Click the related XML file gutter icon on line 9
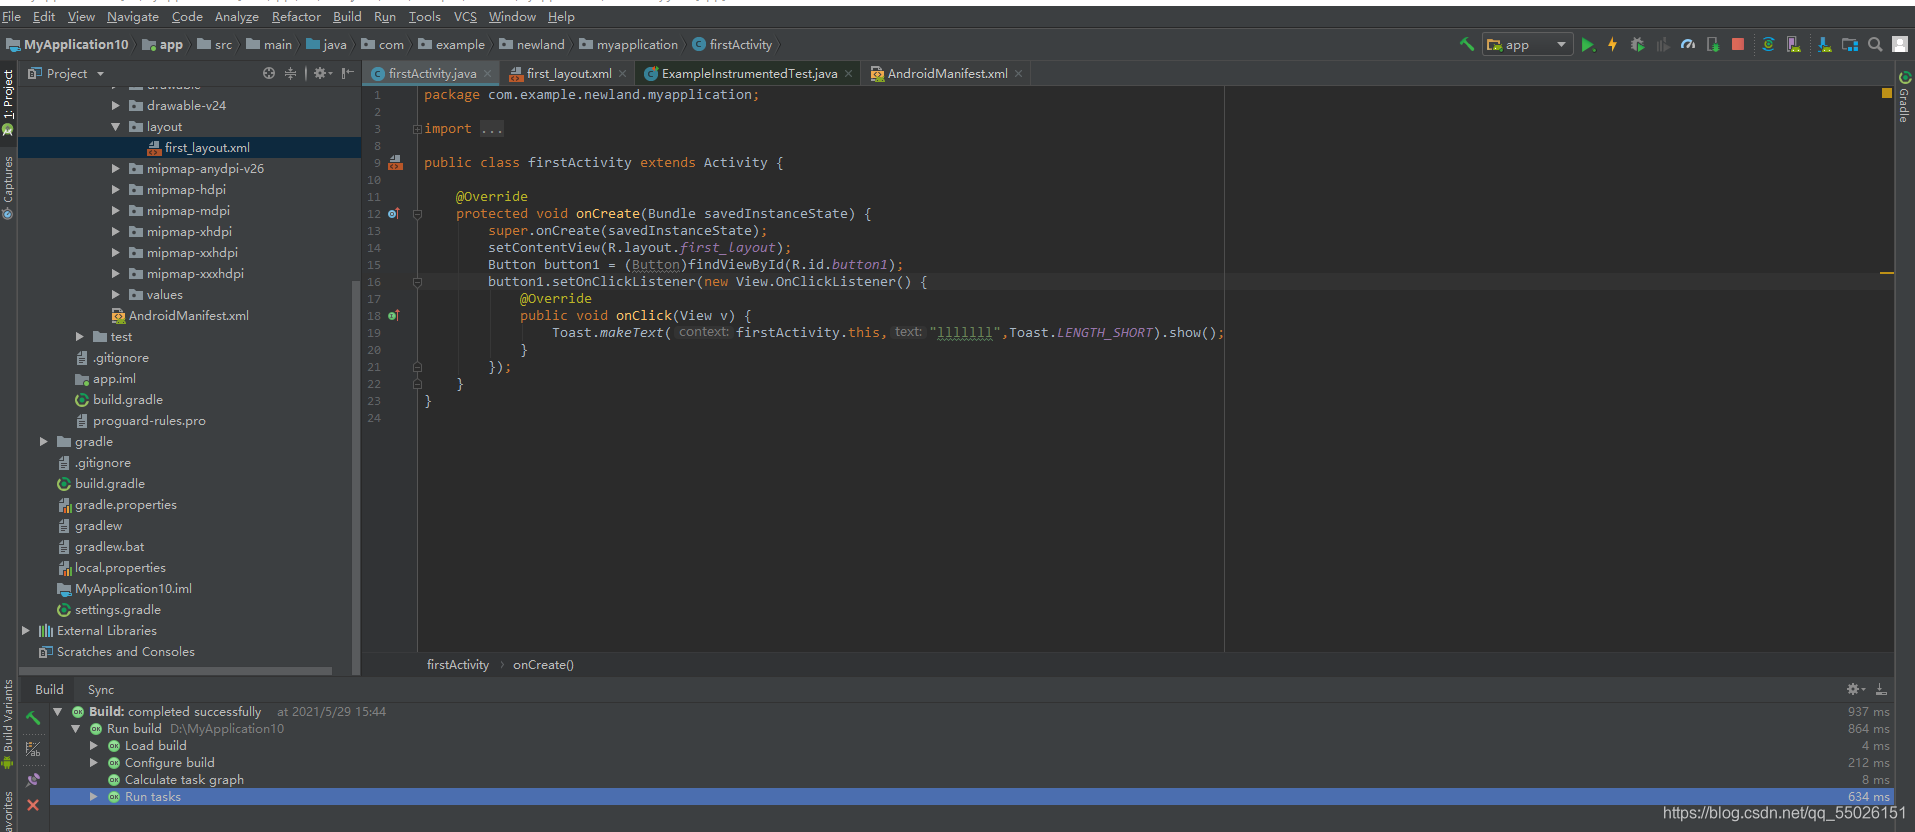This screenshot has height=832, width=1915. click(x=396, y=162)
